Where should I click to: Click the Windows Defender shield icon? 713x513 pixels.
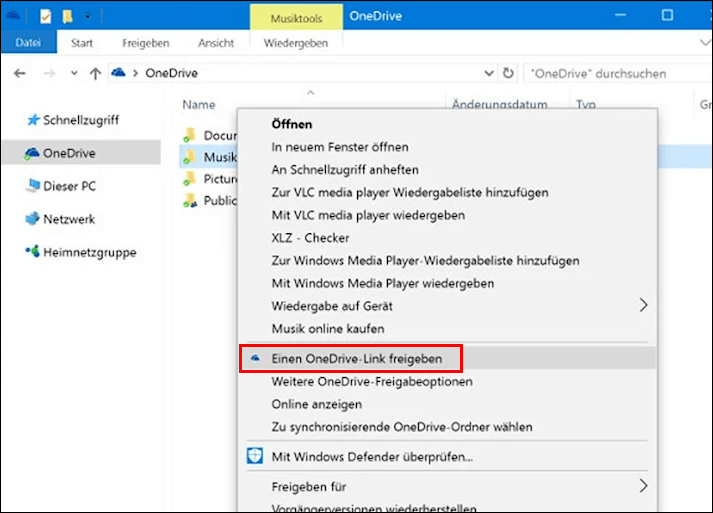point(255,456)
